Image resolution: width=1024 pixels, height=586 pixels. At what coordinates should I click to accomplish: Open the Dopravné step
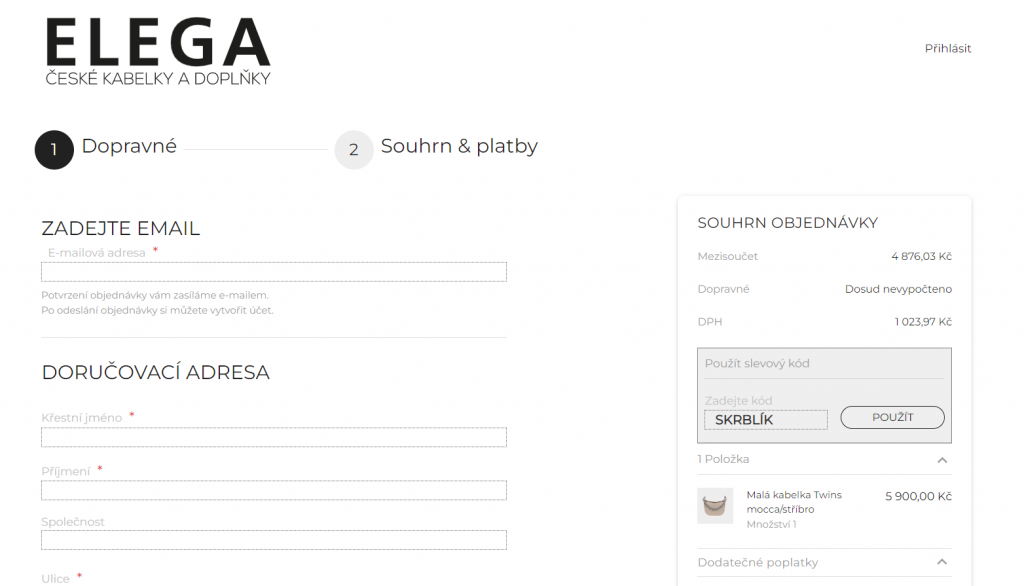(x=129, y=146)
